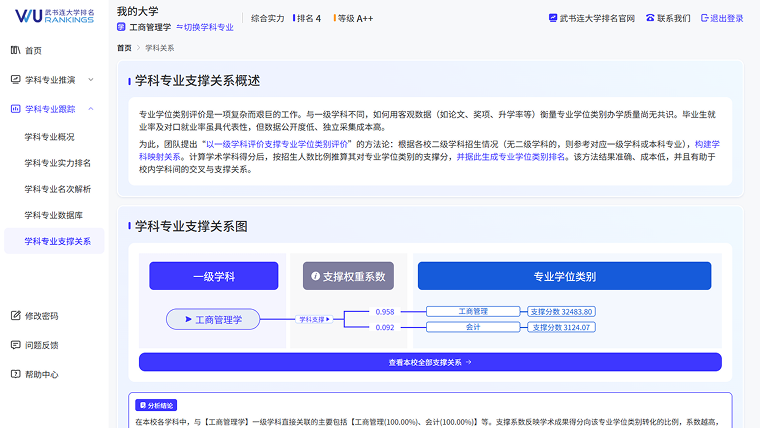This screenshot has height=428, width=760.
Task: Click the 排名 4 indicator
Action: pyautogui.click(x=307, y=18)
